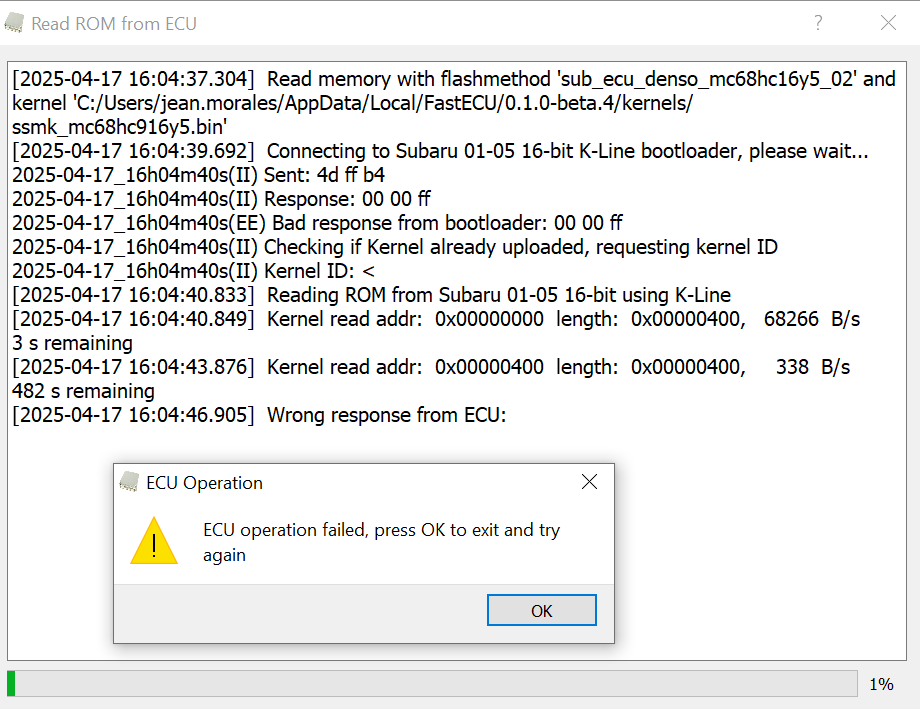
Task: Click the '482 s remaining' log text
Action: point(83,391)
